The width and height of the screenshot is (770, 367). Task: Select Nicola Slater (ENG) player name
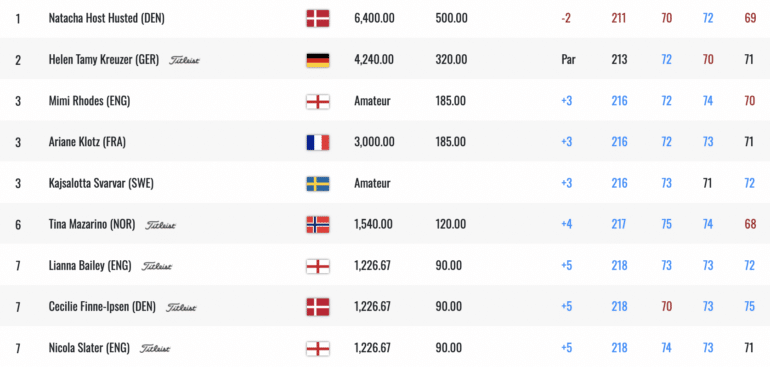tap(89, 348)
